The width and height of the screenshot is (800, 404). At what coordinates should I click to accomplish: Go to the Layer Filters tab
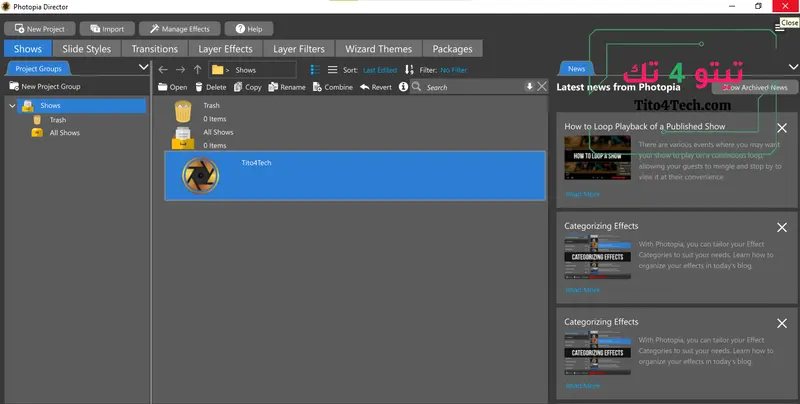(x=298, y=49)
